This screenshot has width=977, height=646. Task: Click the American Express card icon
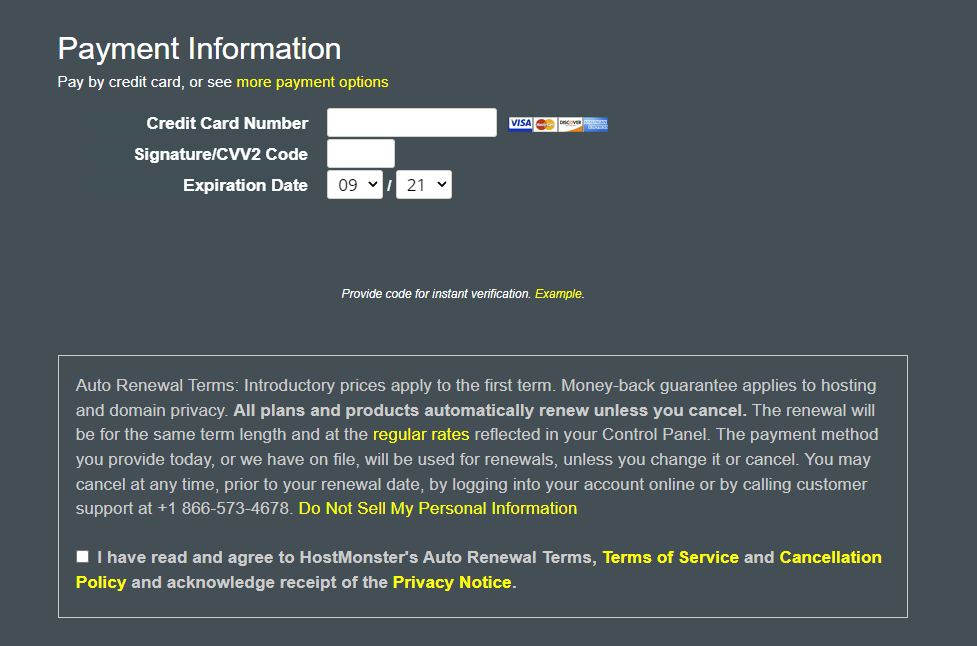(x=596, y=124)
